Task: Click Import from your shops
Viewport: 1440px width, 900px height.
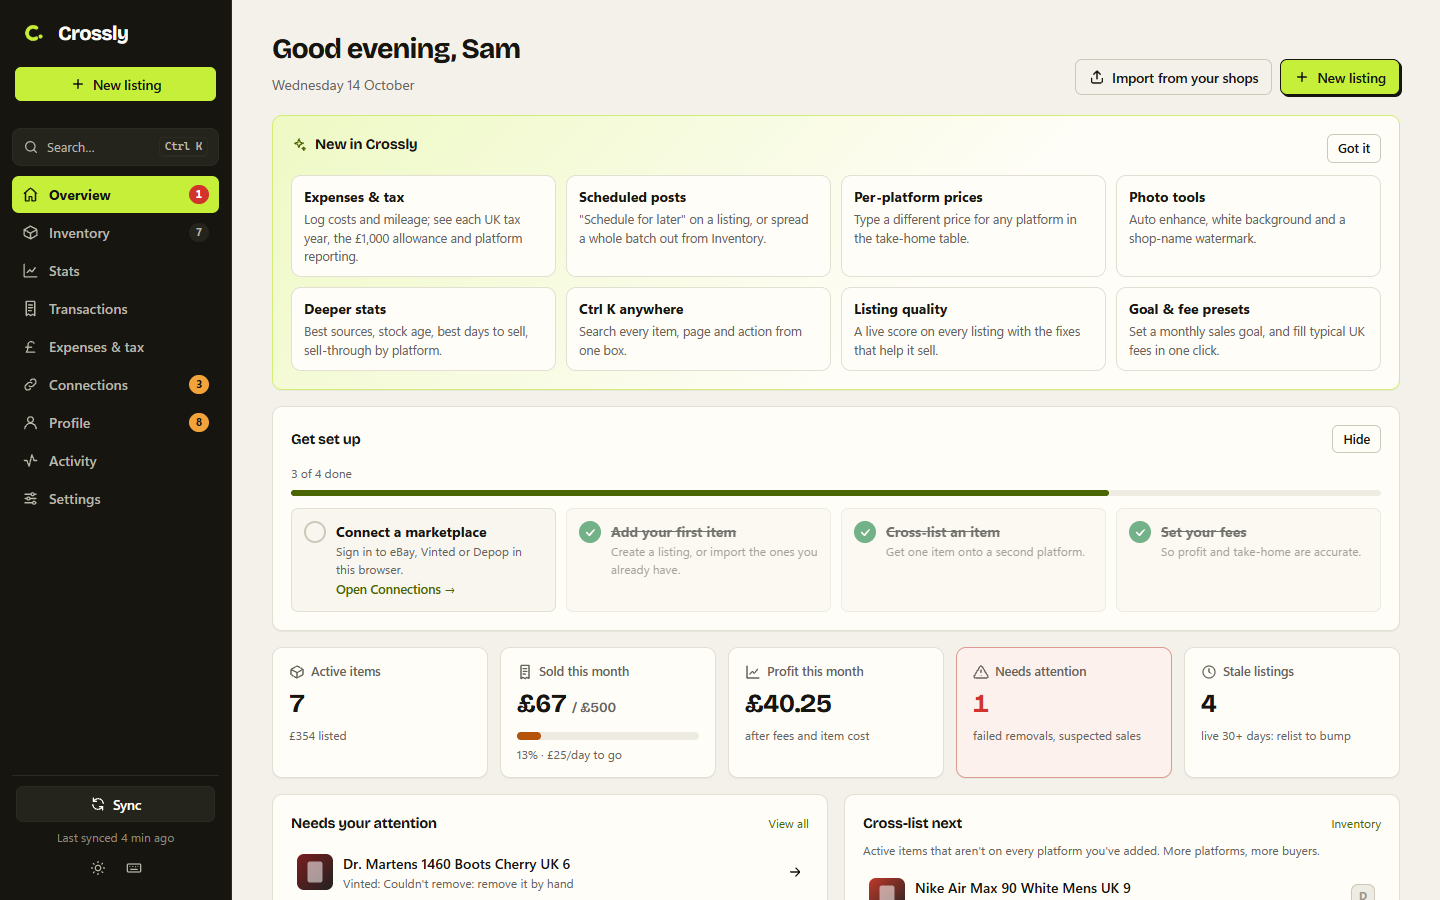Action: (1173, 78)
